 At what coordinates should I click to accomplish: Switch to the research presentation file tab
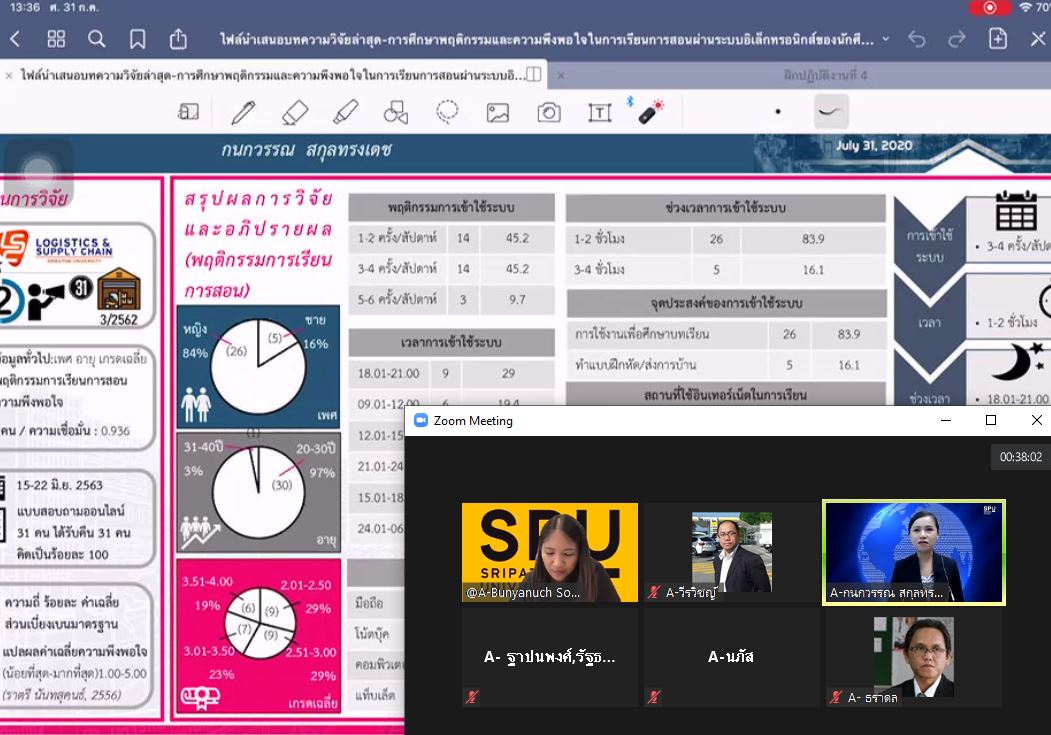(x=273, y=75)
